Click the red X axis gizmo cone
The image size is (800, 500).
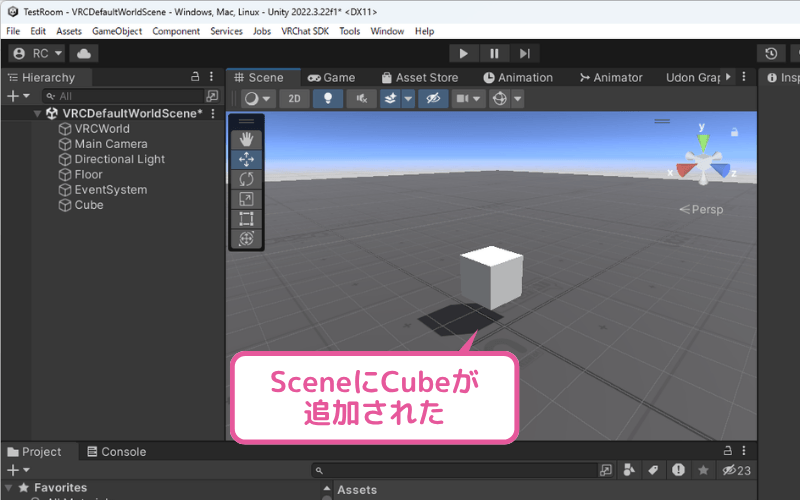point(684,170)
